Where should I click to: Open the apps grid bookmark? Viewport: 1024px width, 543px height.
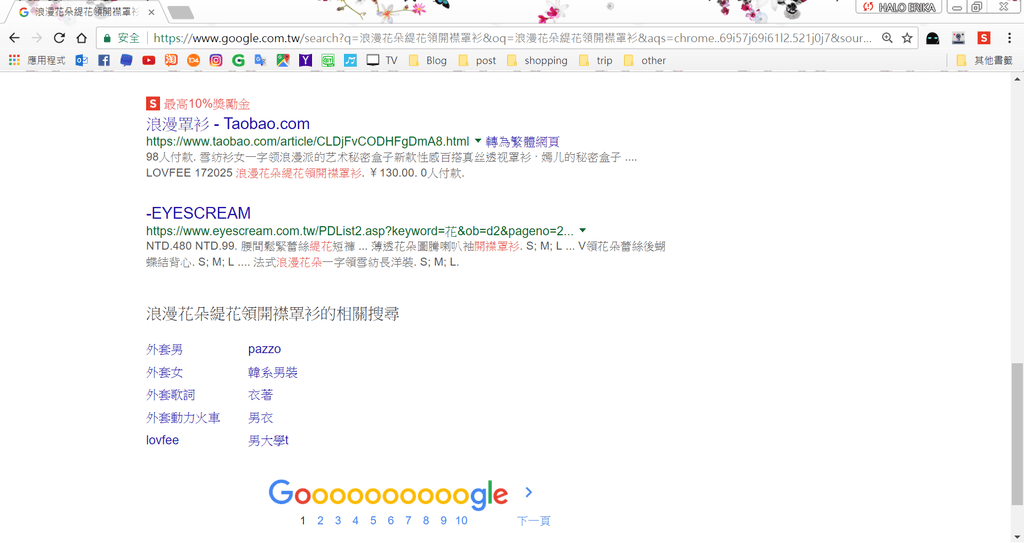pyautogui.click(x=14, y=60)
